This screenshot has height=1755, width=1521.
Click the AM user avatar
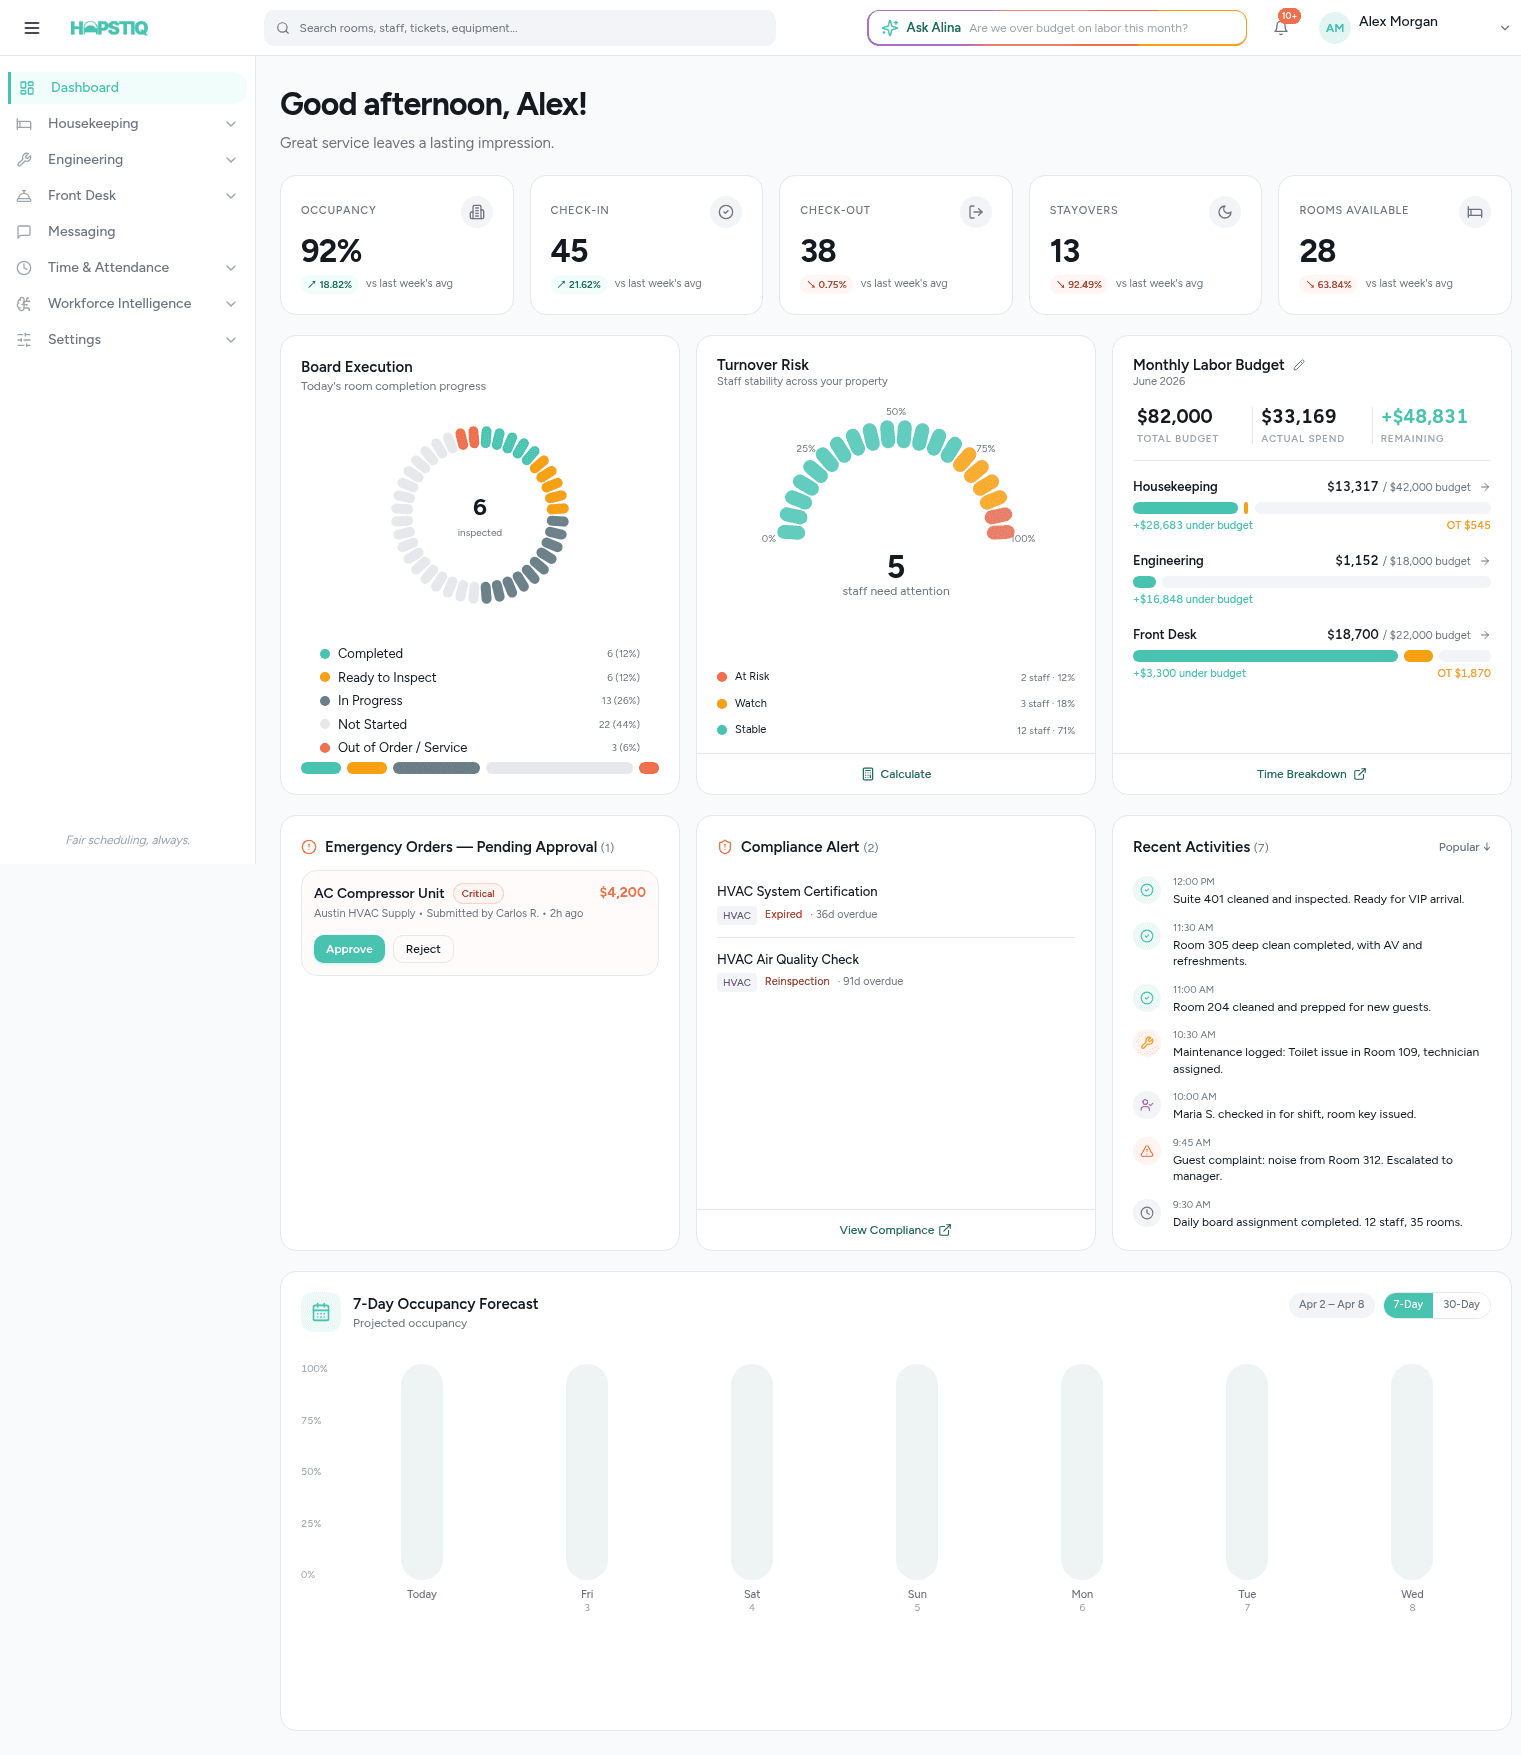(x=1335, y=28)
